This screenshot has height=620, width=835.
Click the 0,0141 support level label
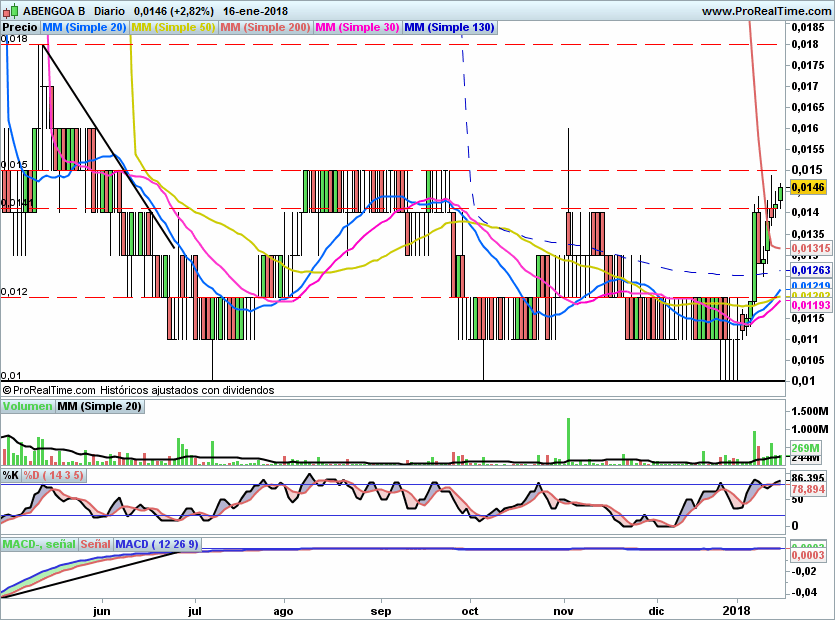[17, 203]
